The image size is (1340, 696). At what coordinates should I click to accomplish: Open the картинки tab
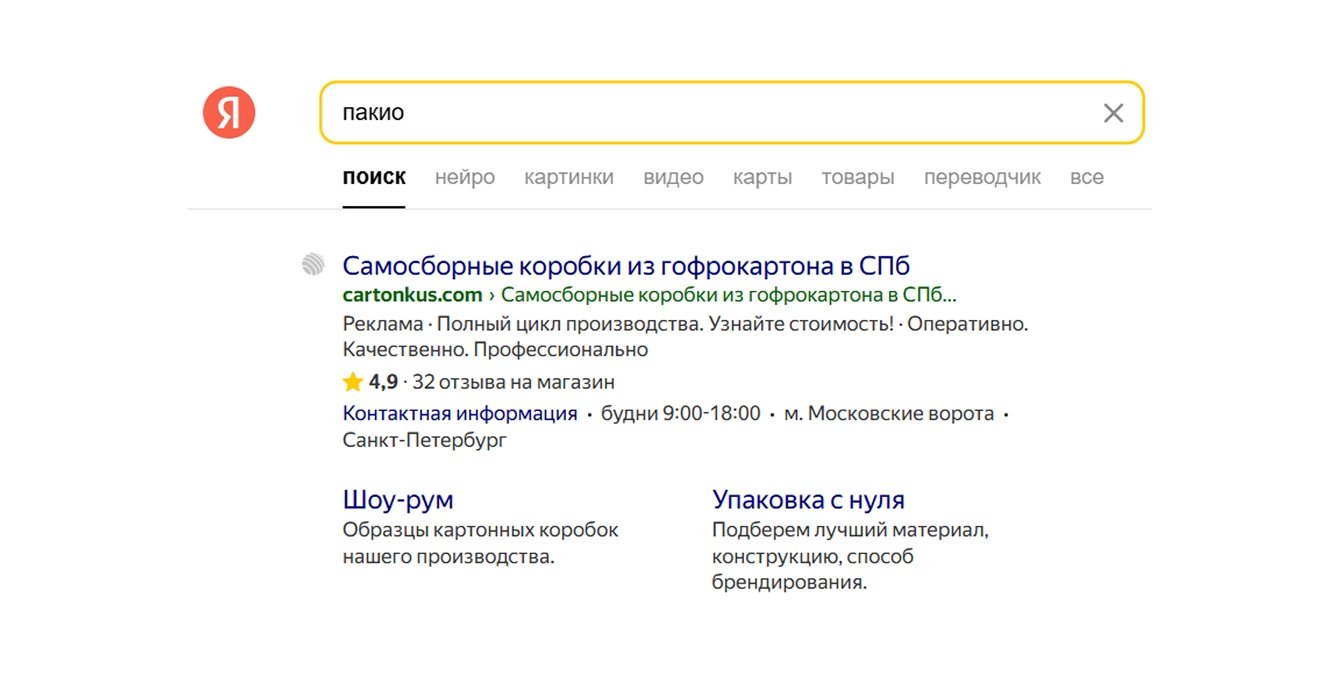point(569,178)
